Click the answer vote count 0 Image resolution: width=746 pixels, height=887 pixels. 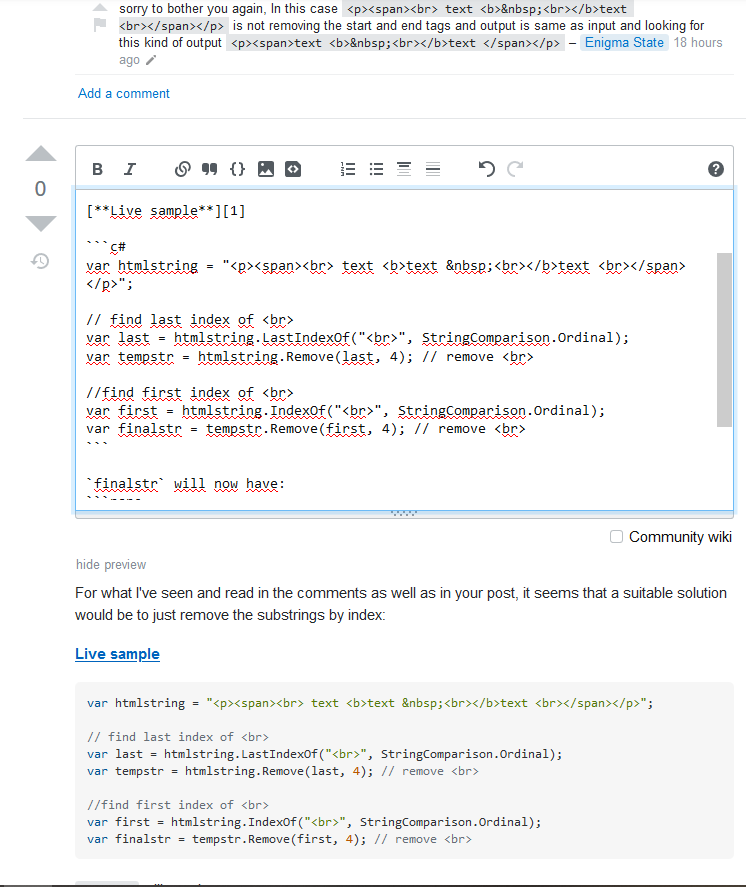point(40,188)
